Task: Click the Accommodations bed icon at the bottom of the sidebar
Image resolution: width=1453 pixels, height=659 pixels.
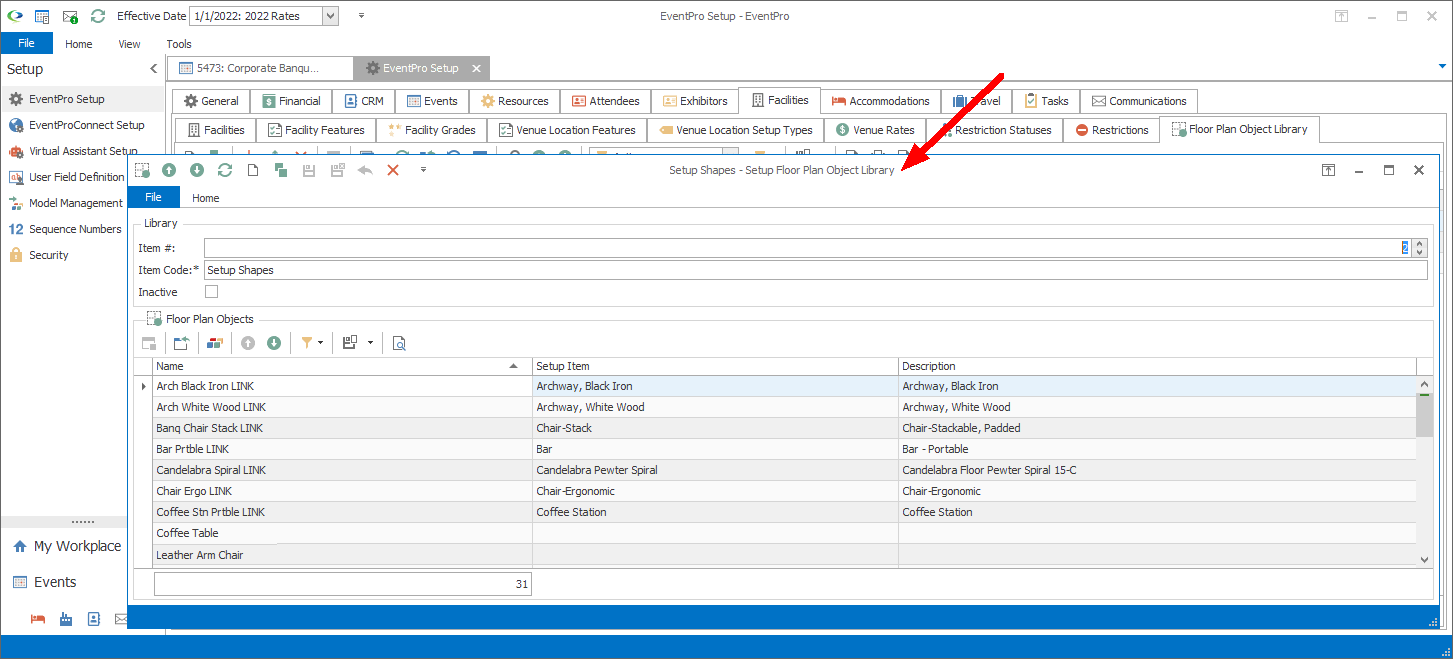Action: pos(38,619)
